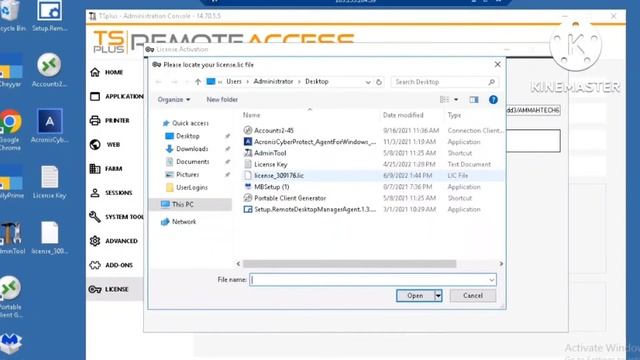The image size is (640, 360).
Task: Open the FARM section
Action: (x=114, y=169)
